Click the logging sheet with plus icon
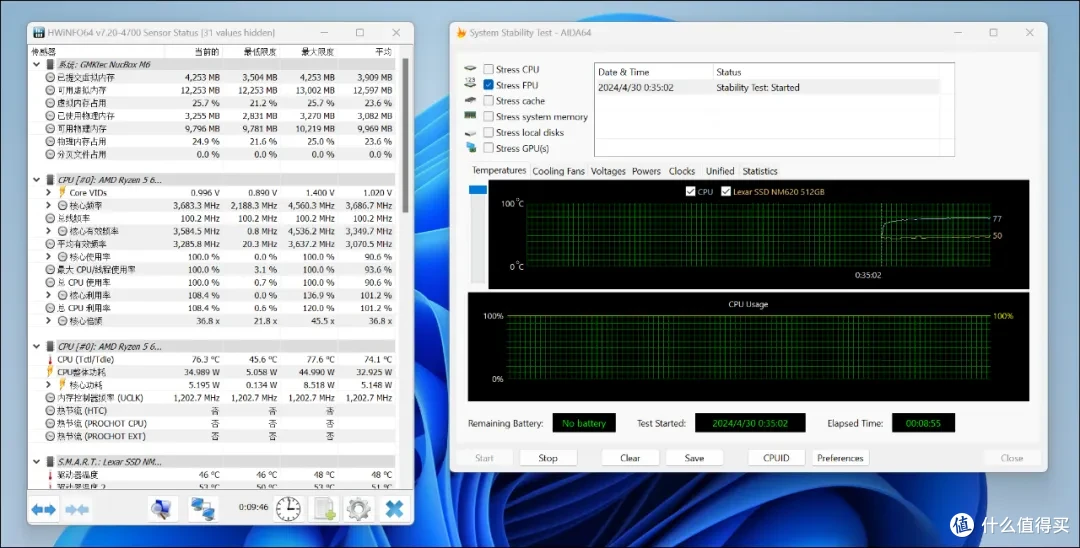Screen dimensions: 1080x548 (324, 509)
